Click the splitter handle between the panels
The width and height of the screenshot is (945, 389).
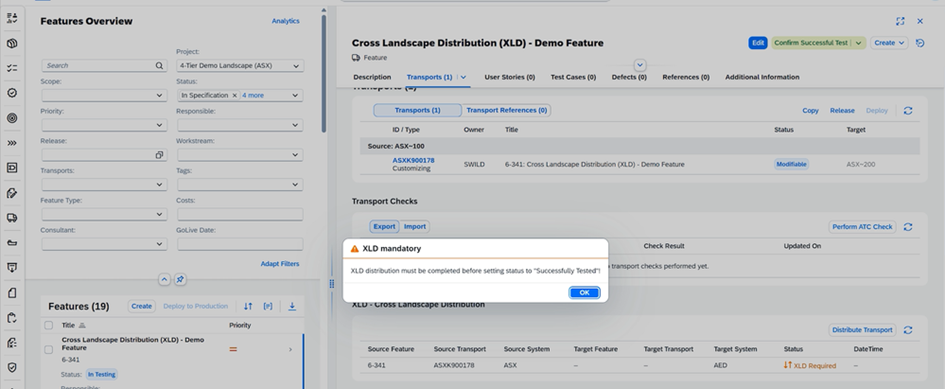[x=331, y=283]
